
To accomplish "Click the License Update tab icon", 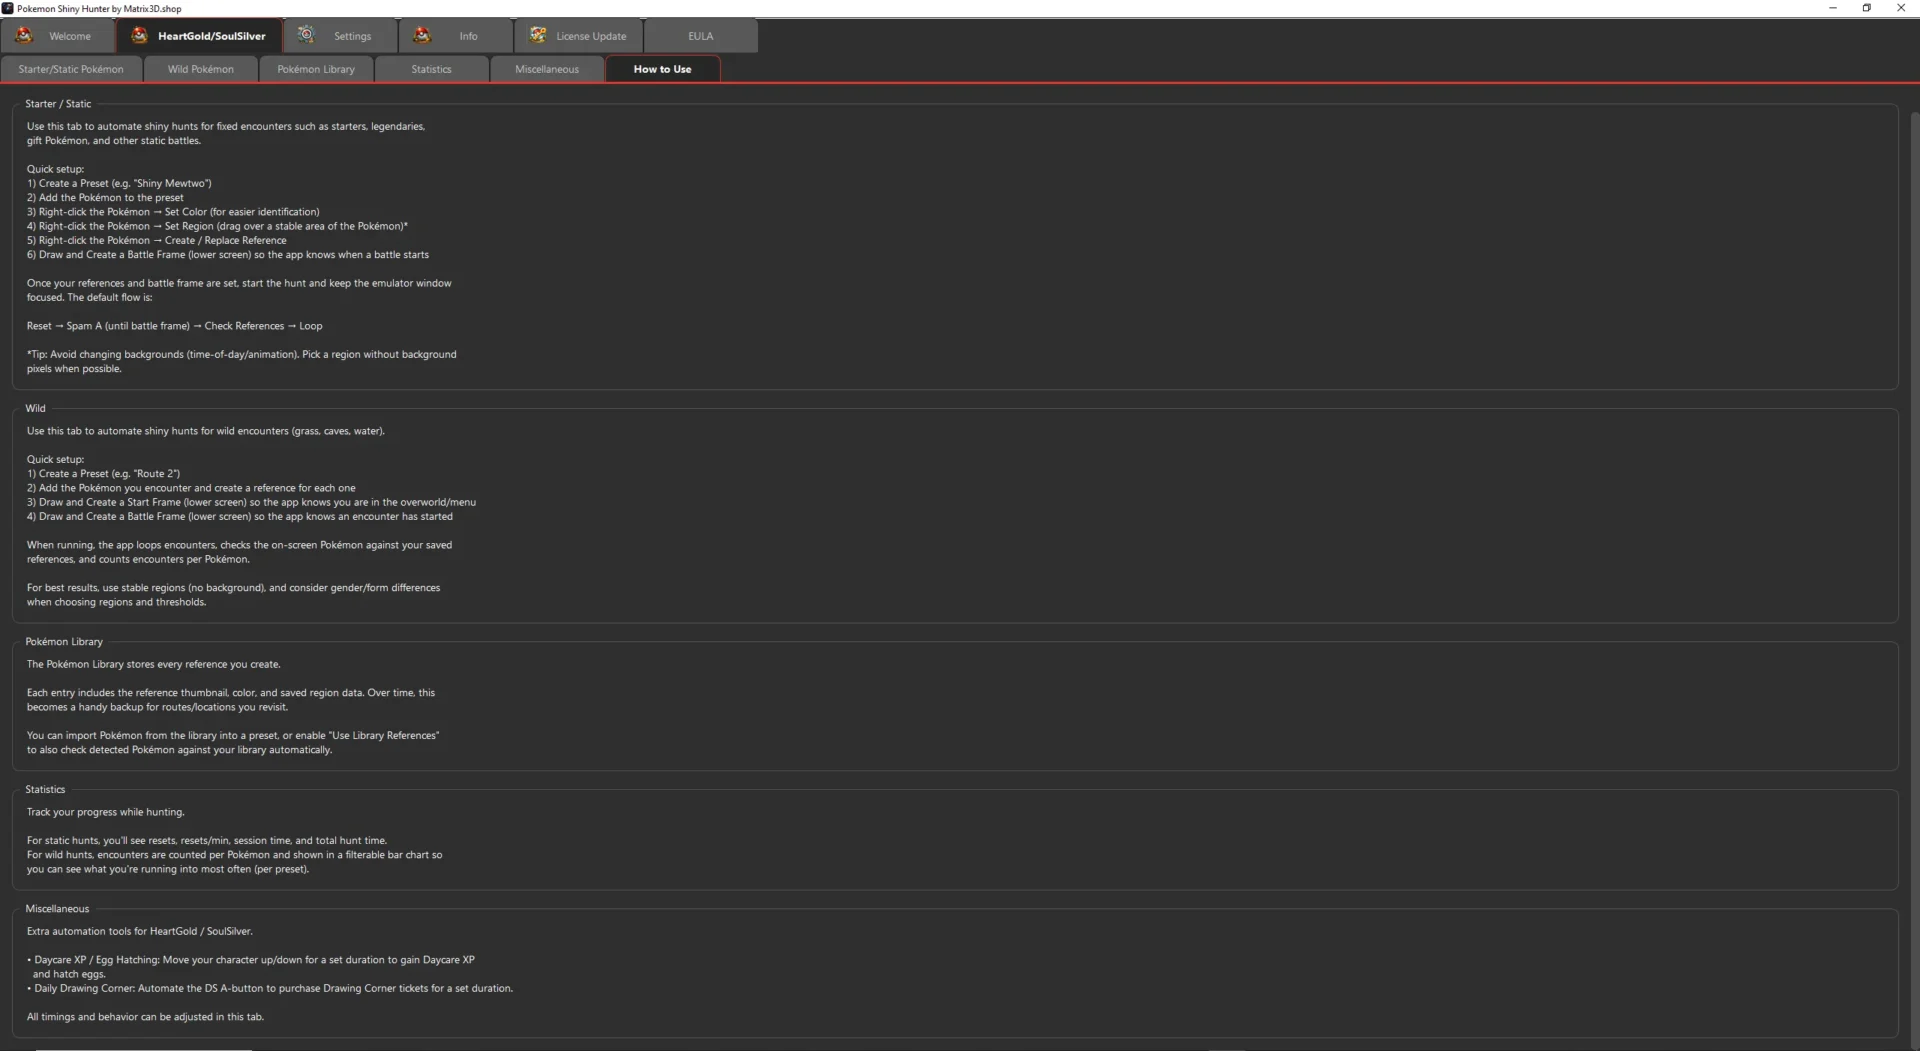I will pos(538,35).
